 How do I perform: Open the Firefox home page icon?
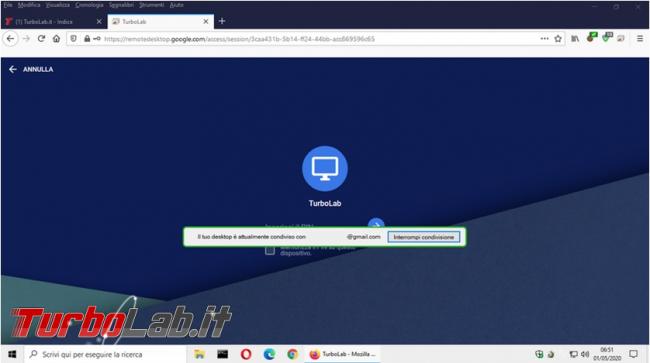[56, 39]
